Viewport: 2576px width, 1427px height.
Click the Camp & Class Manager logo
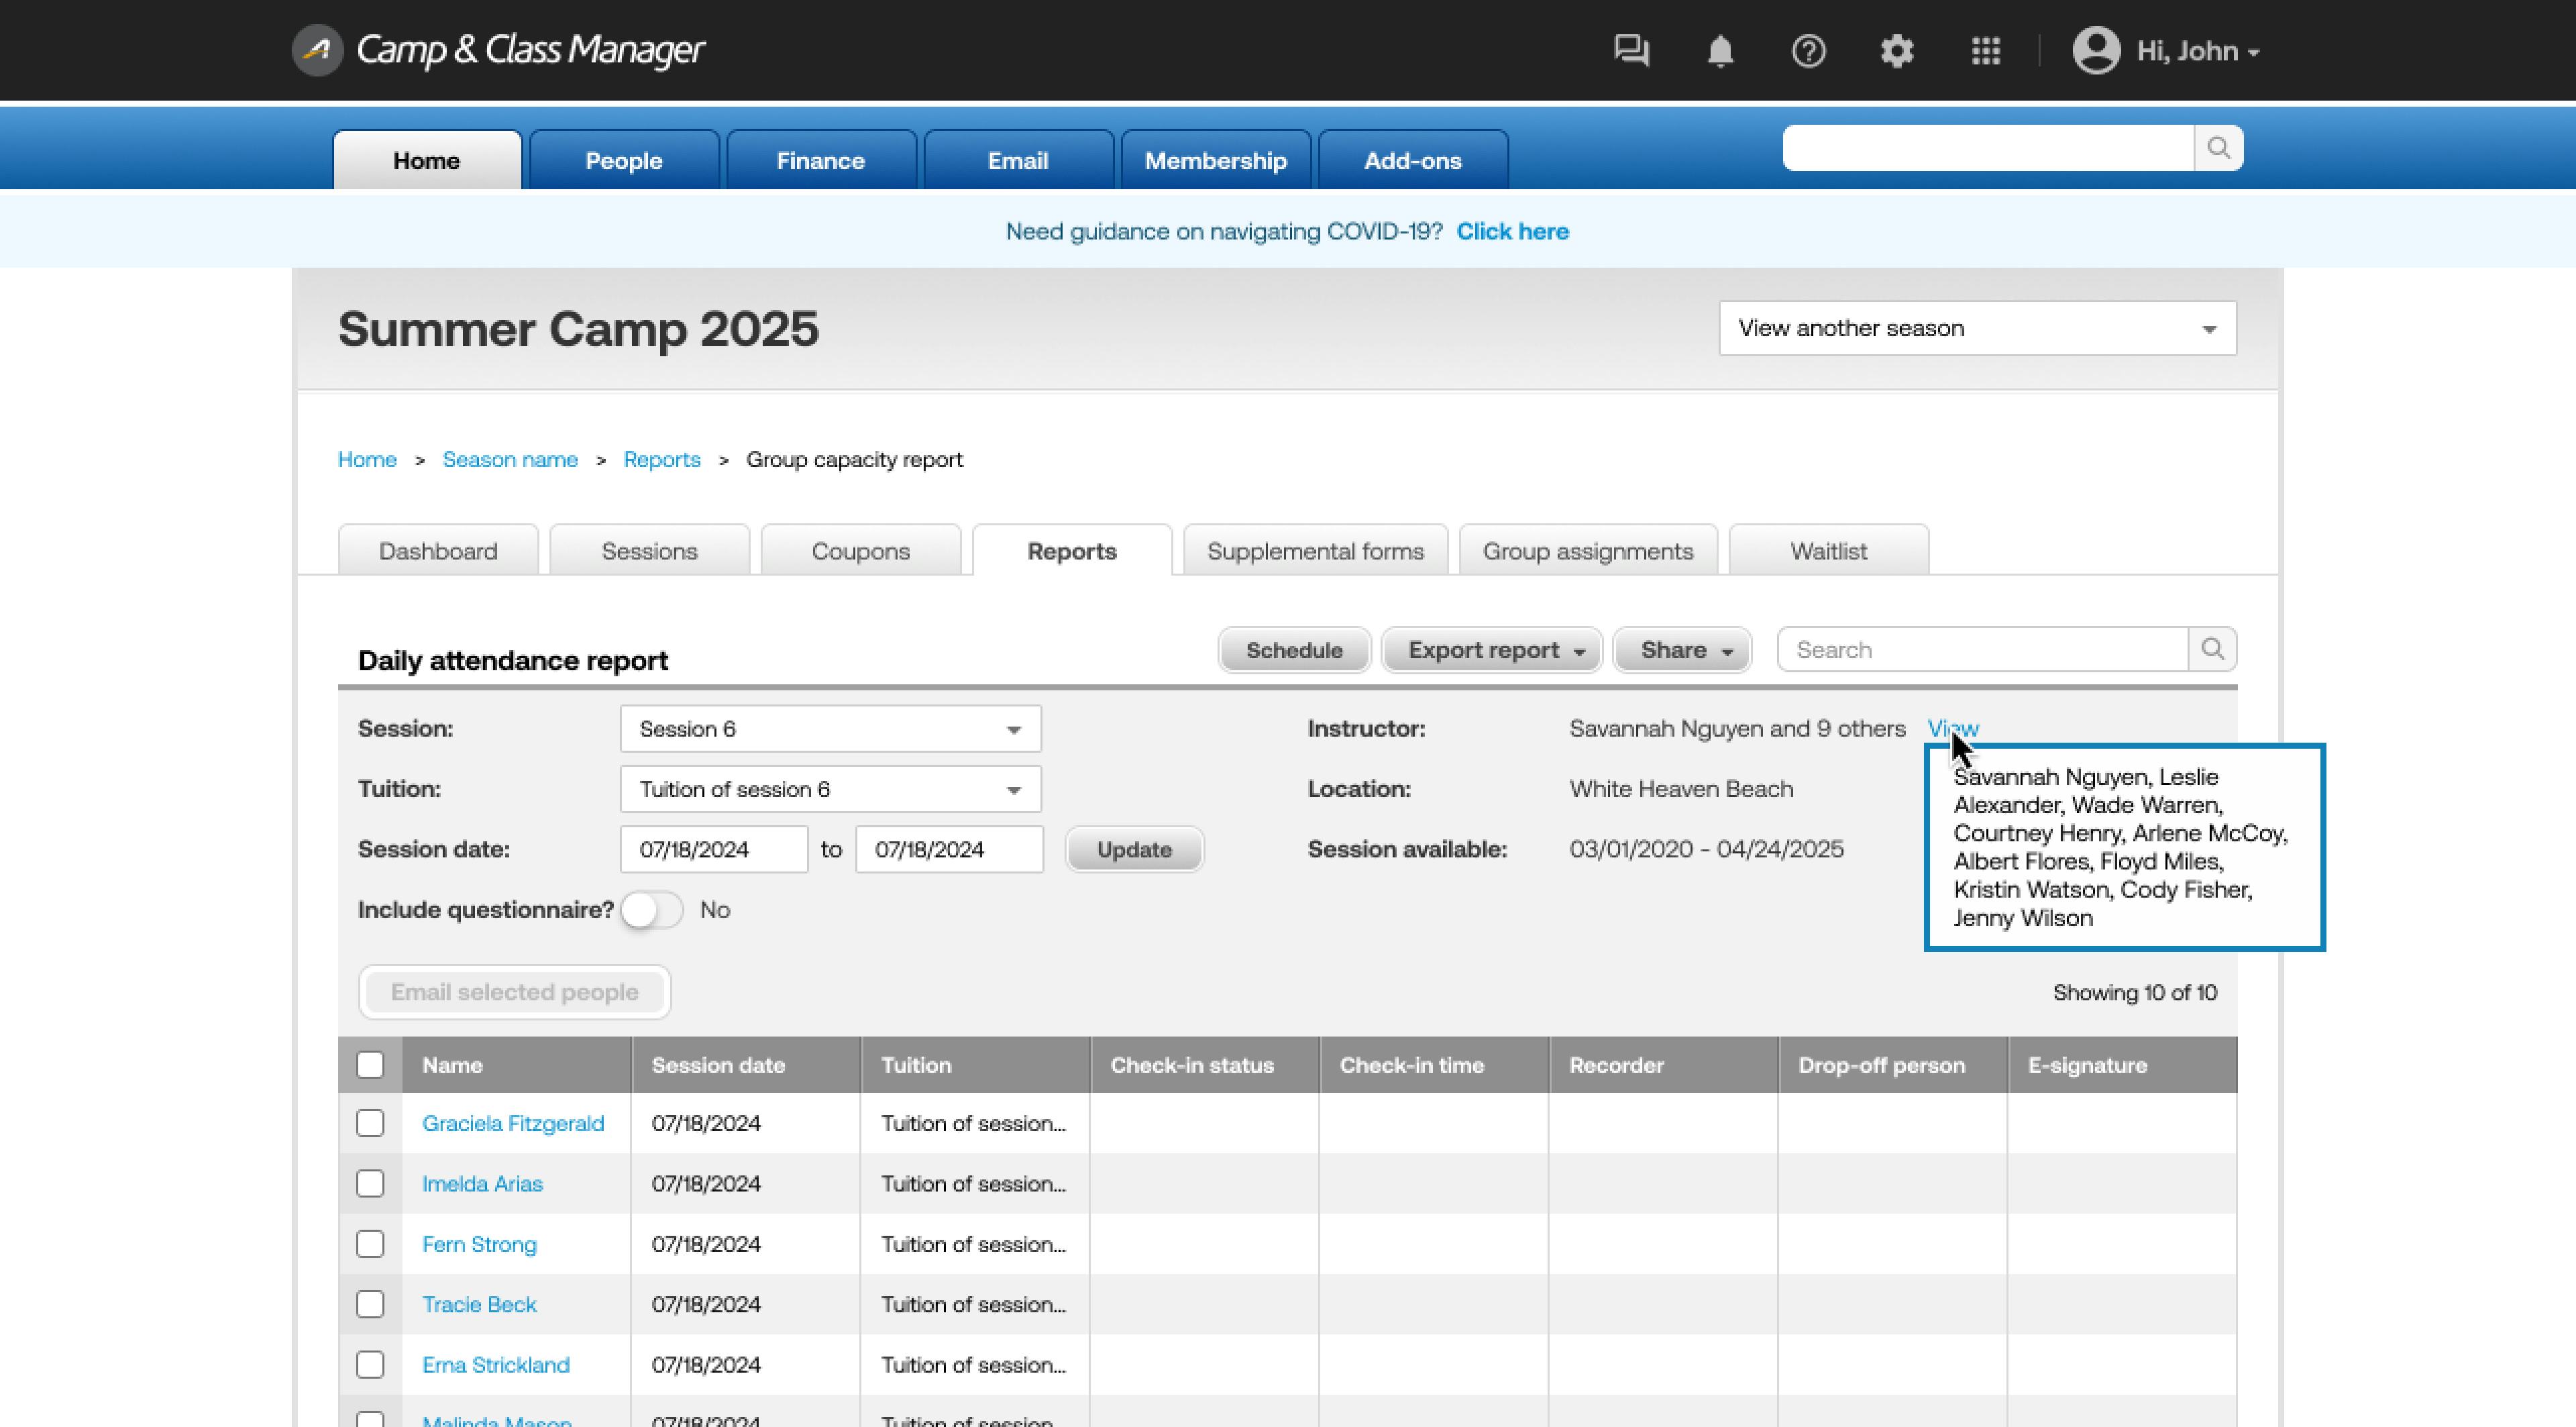click(x=500, y=50)
